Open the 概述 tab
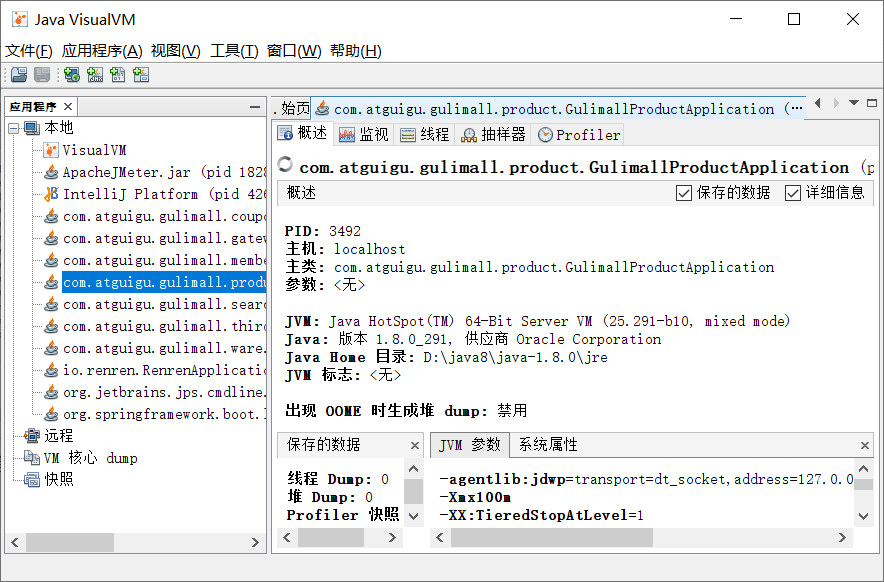884x582 pixels. click(x=303, y=134)
